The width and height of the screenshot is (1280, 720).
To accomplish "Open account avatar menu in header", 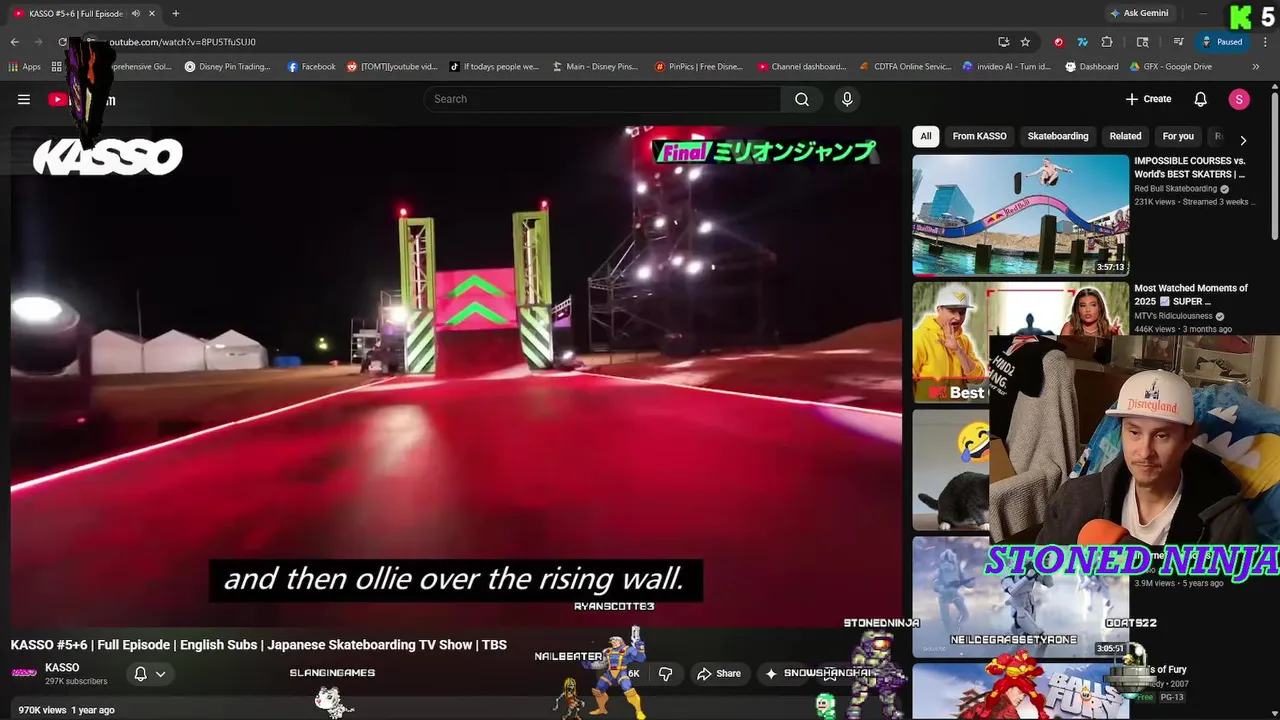I will [1239, 99].
